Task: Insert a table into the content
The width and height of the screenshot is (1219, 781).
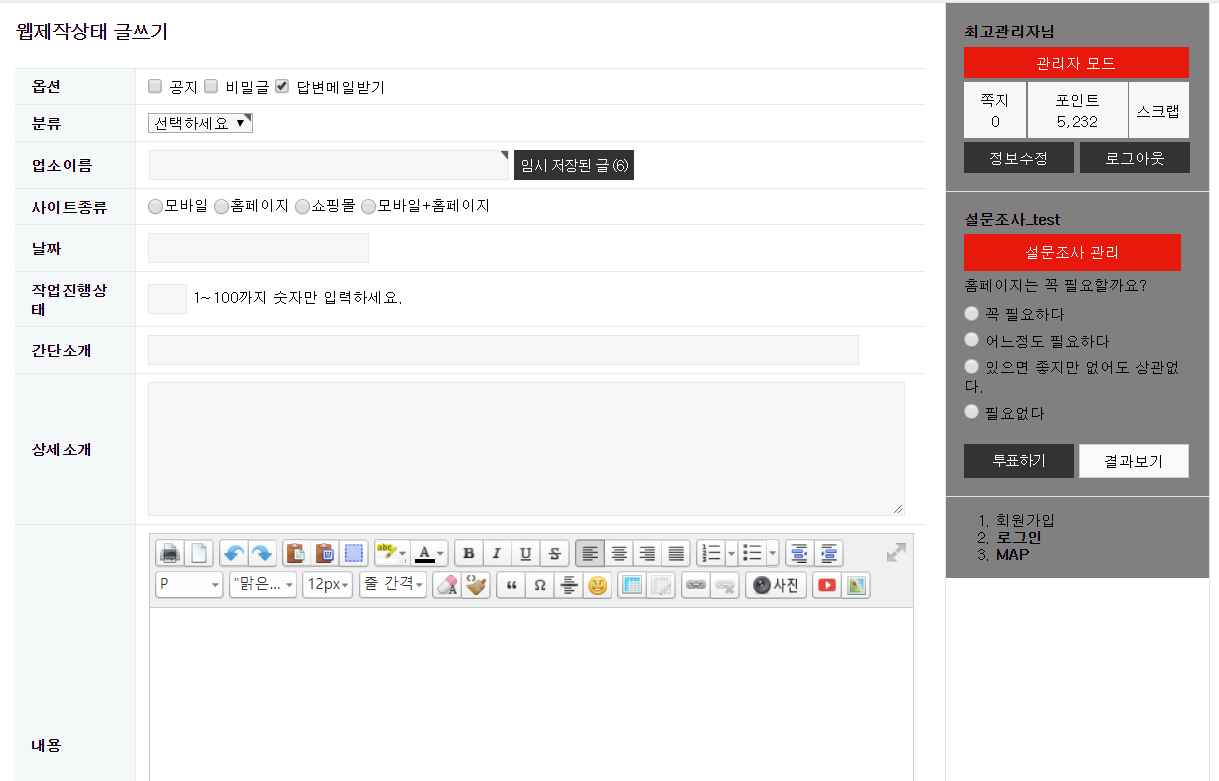Action: click(x=631, y=585)
